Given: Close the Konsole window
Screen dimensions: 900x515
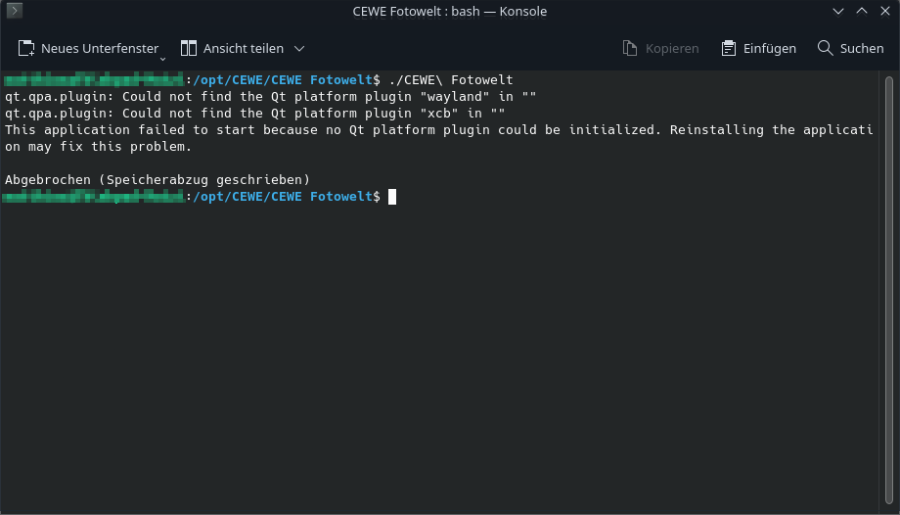Looking at the screenshot, I should pyautogui.click(x=882, y=12).
